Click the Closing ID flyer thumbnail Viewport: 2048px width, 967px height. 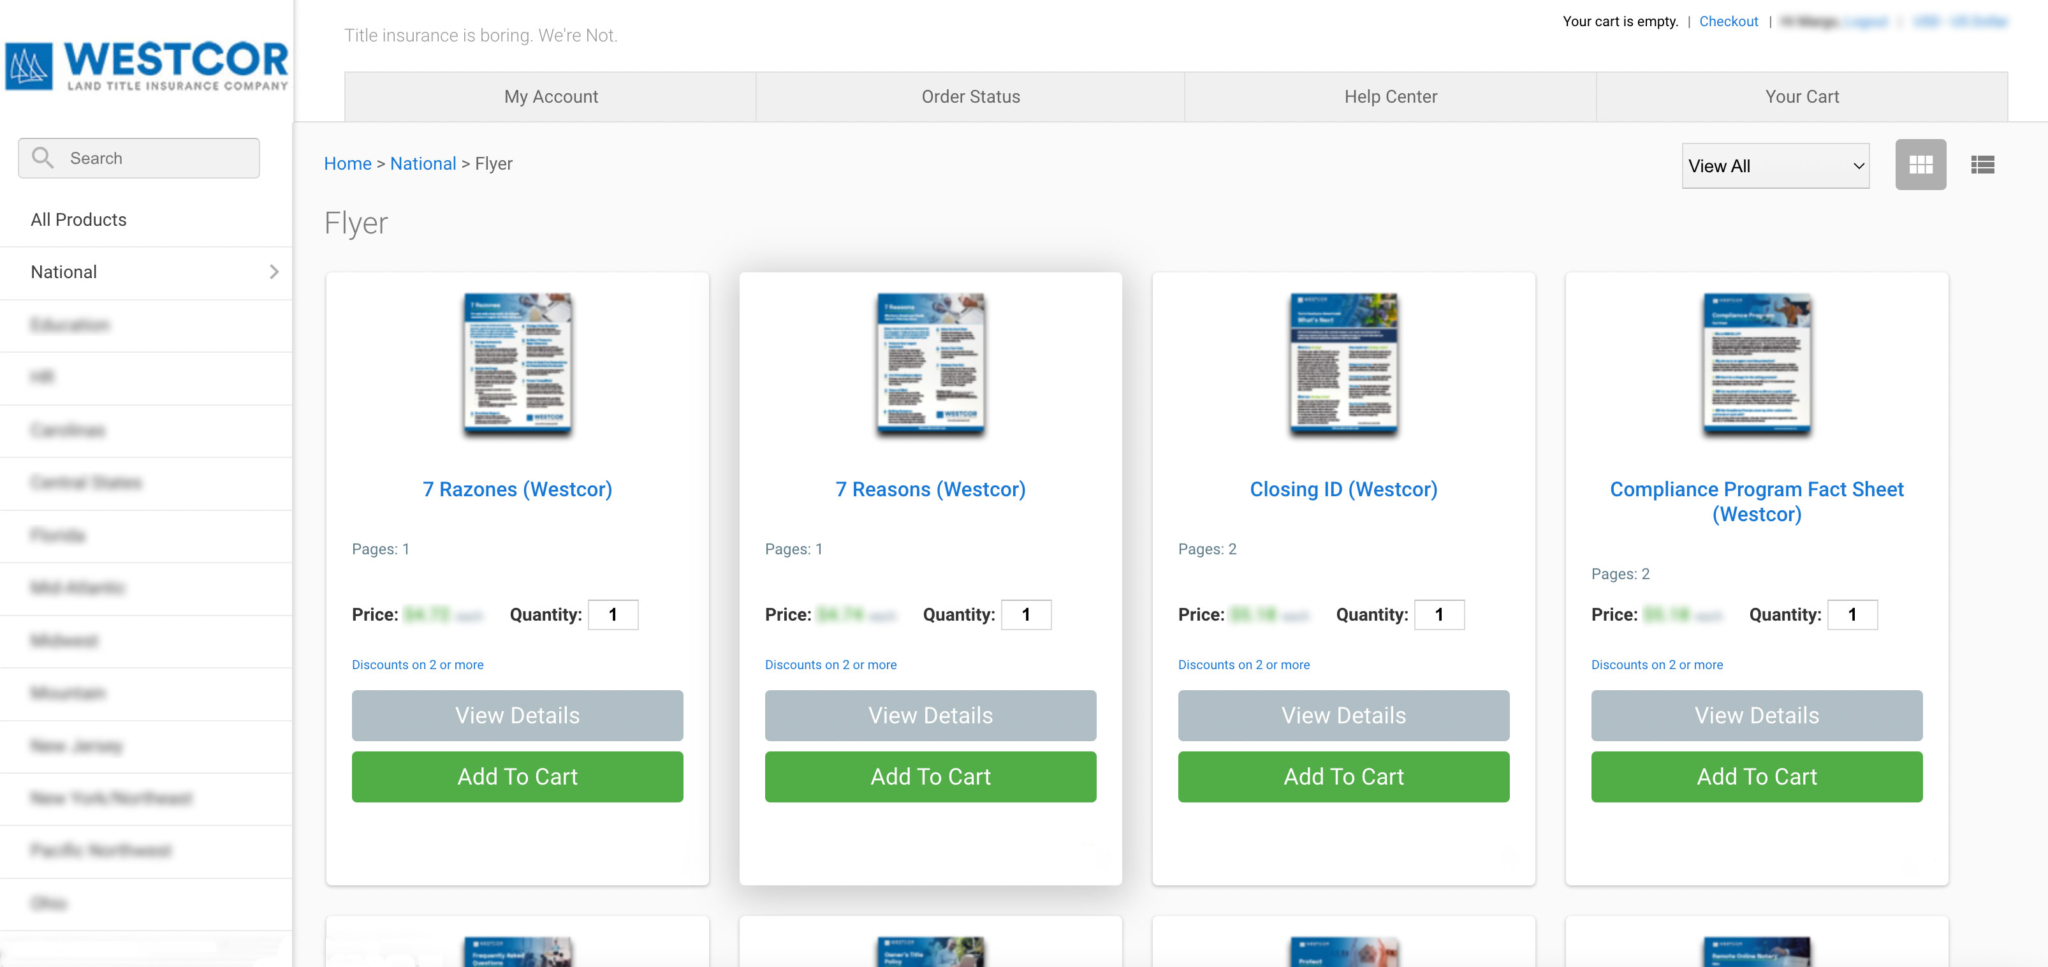point(1343,365)
